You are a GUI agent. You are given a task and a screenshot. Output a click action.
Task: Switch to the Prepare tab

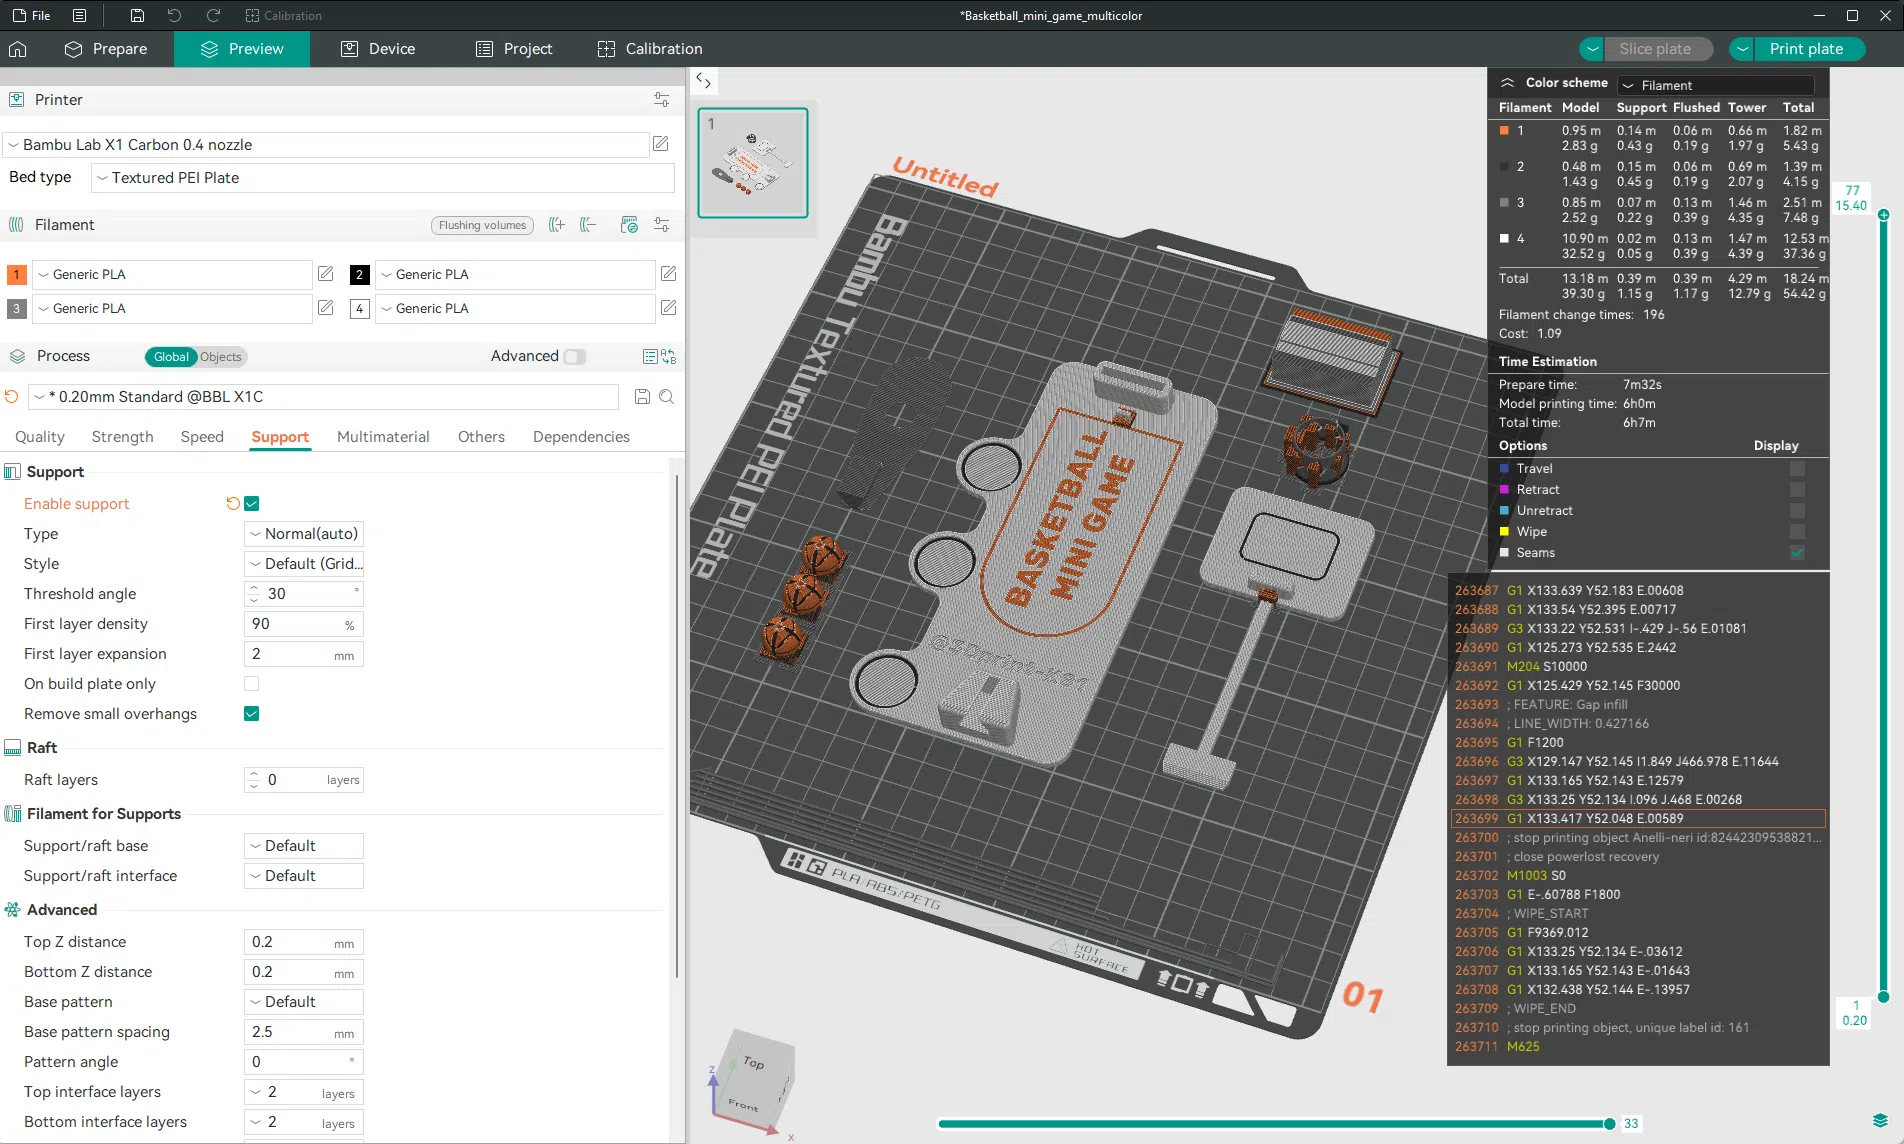click(x=105, y=49)
